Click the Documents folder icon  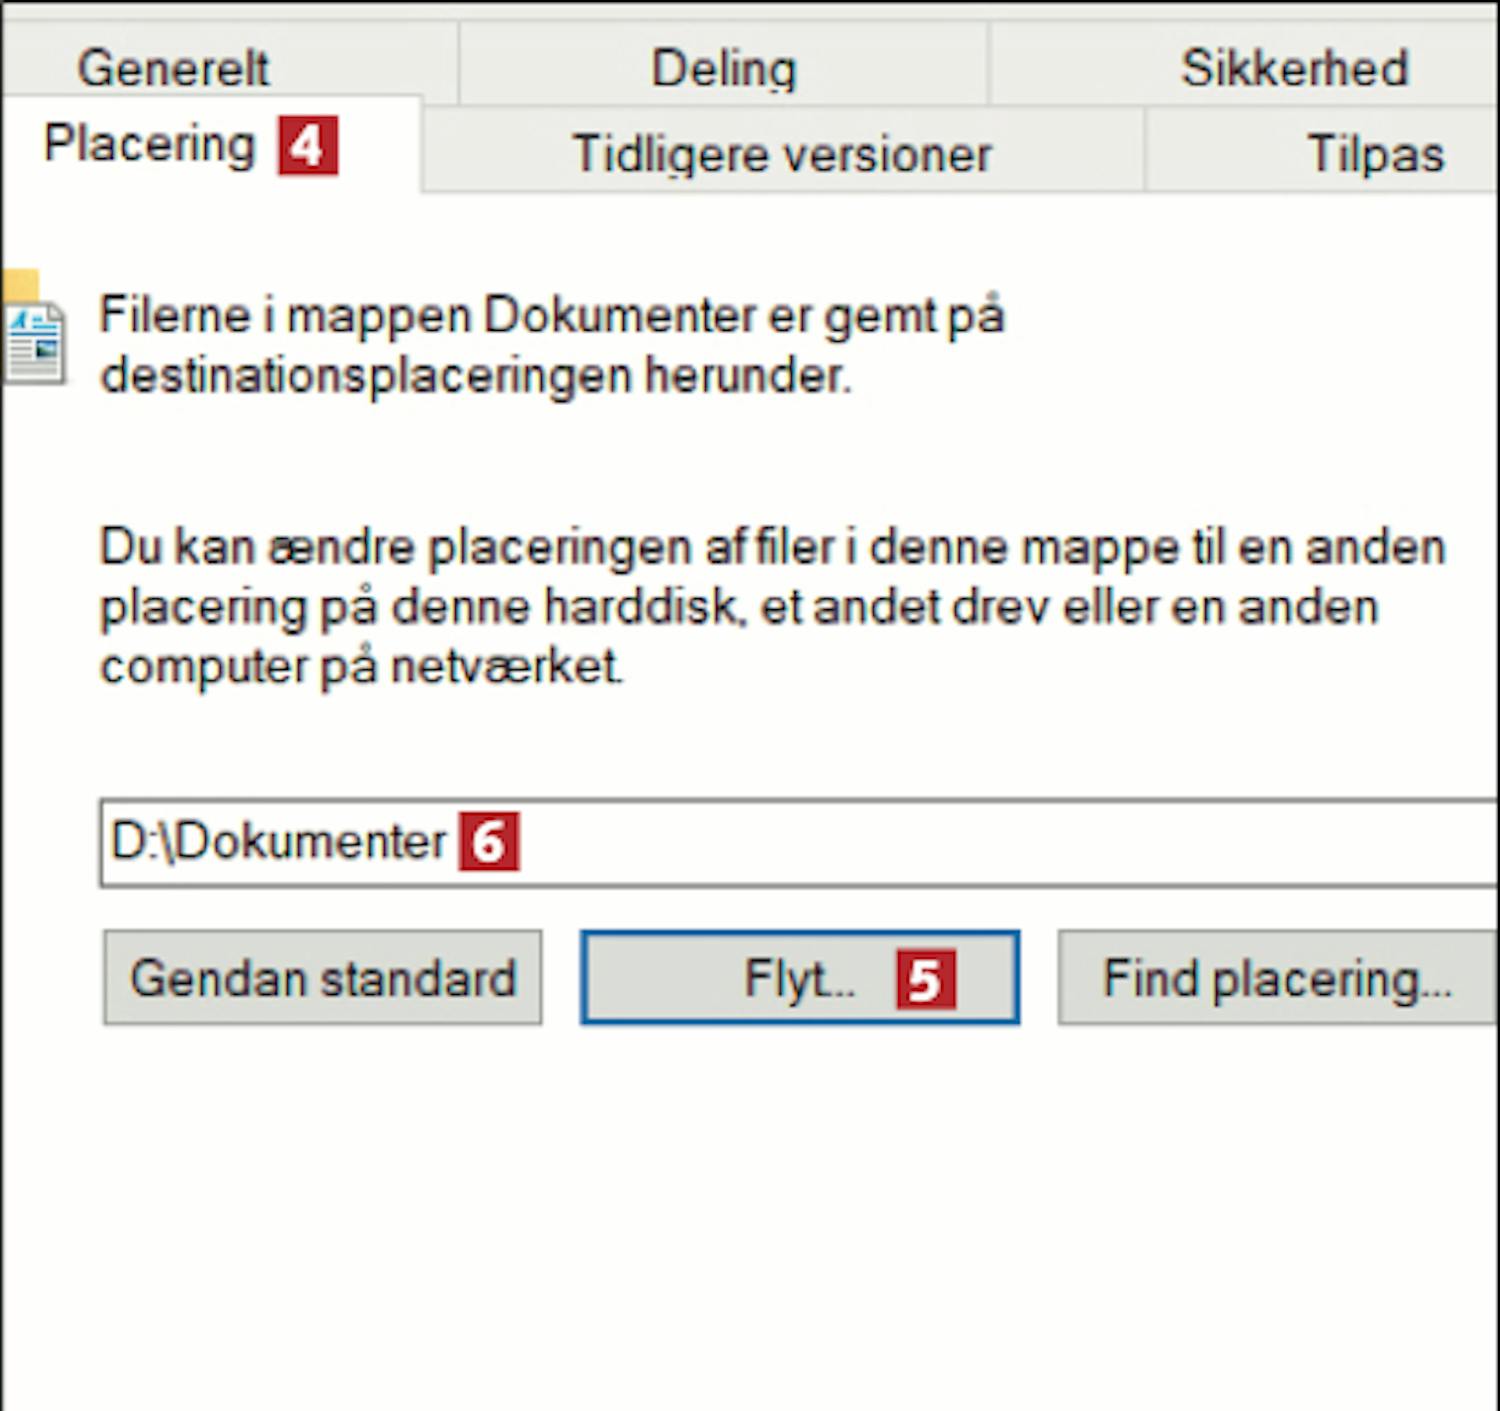pos(32,335)
